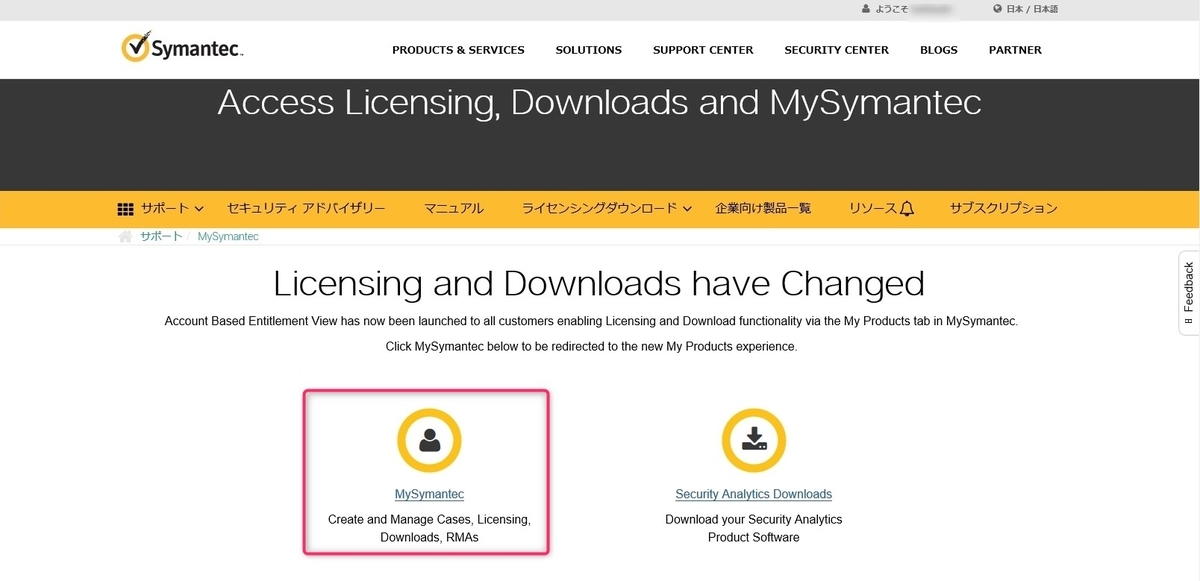This screenshot has height=581, width=1200.
Task: Click the globe icon for region
Action: 997,9
